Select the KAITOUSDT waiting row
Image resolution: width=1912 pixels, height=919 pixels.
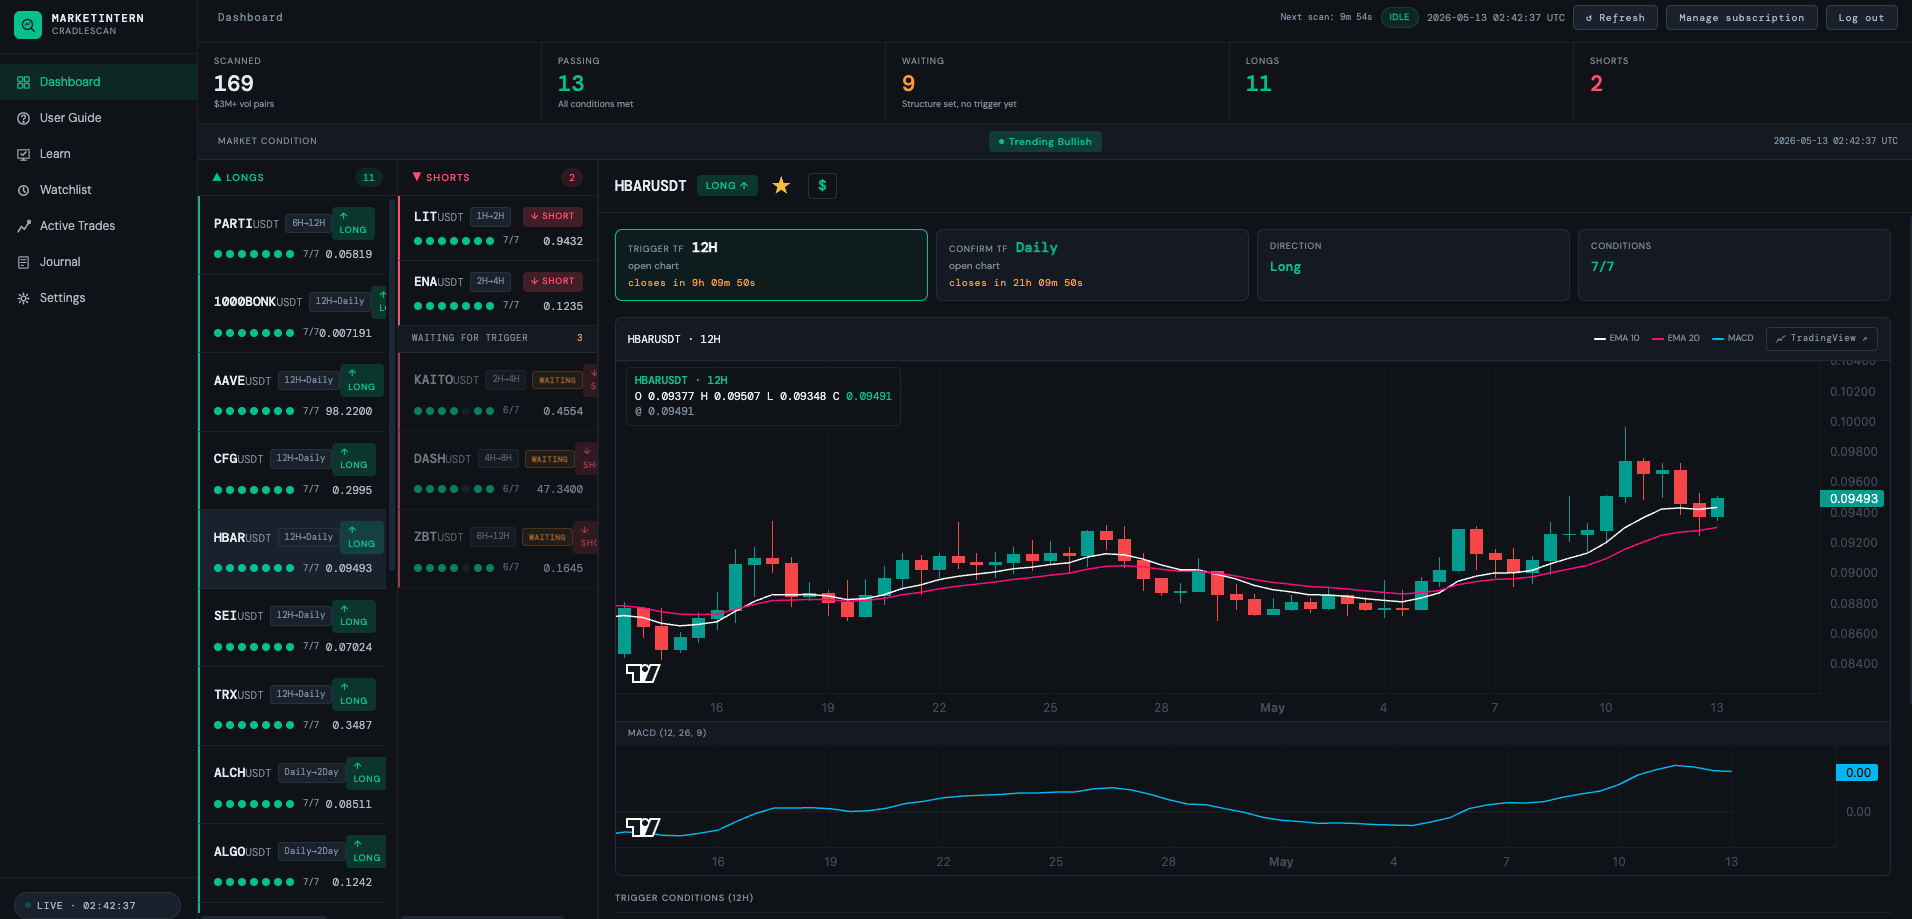click(498, 392)
